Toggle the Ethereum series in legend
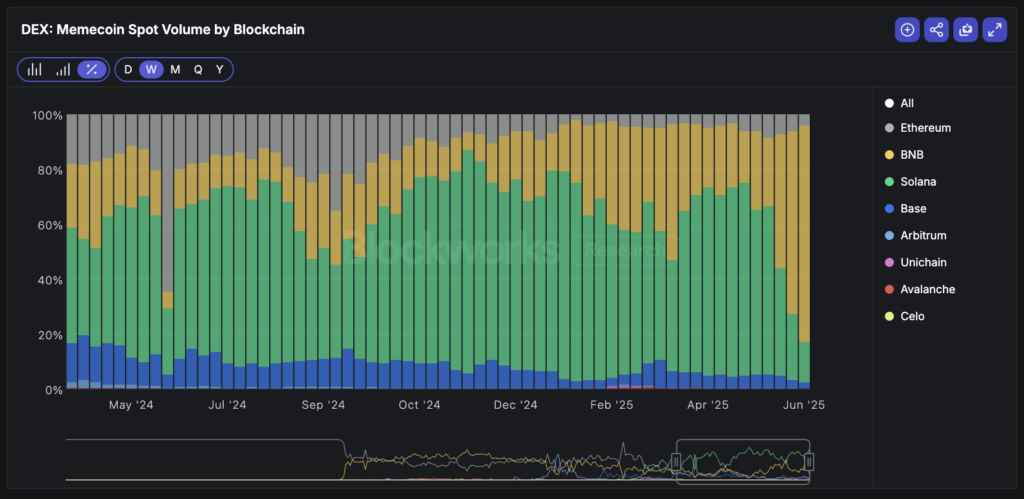 (x=925, y=128)
